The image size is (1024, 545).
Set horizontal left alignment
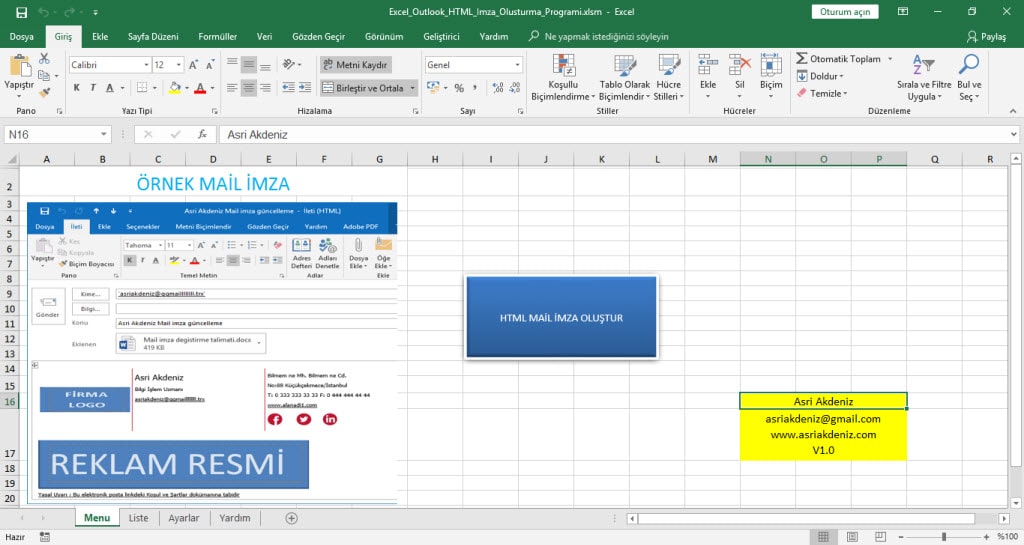[x=232, y=87]
